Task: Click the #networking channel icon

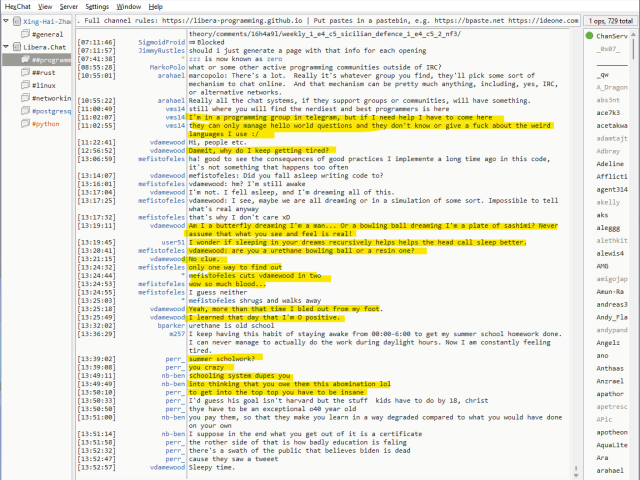Action: click(25, 99)
